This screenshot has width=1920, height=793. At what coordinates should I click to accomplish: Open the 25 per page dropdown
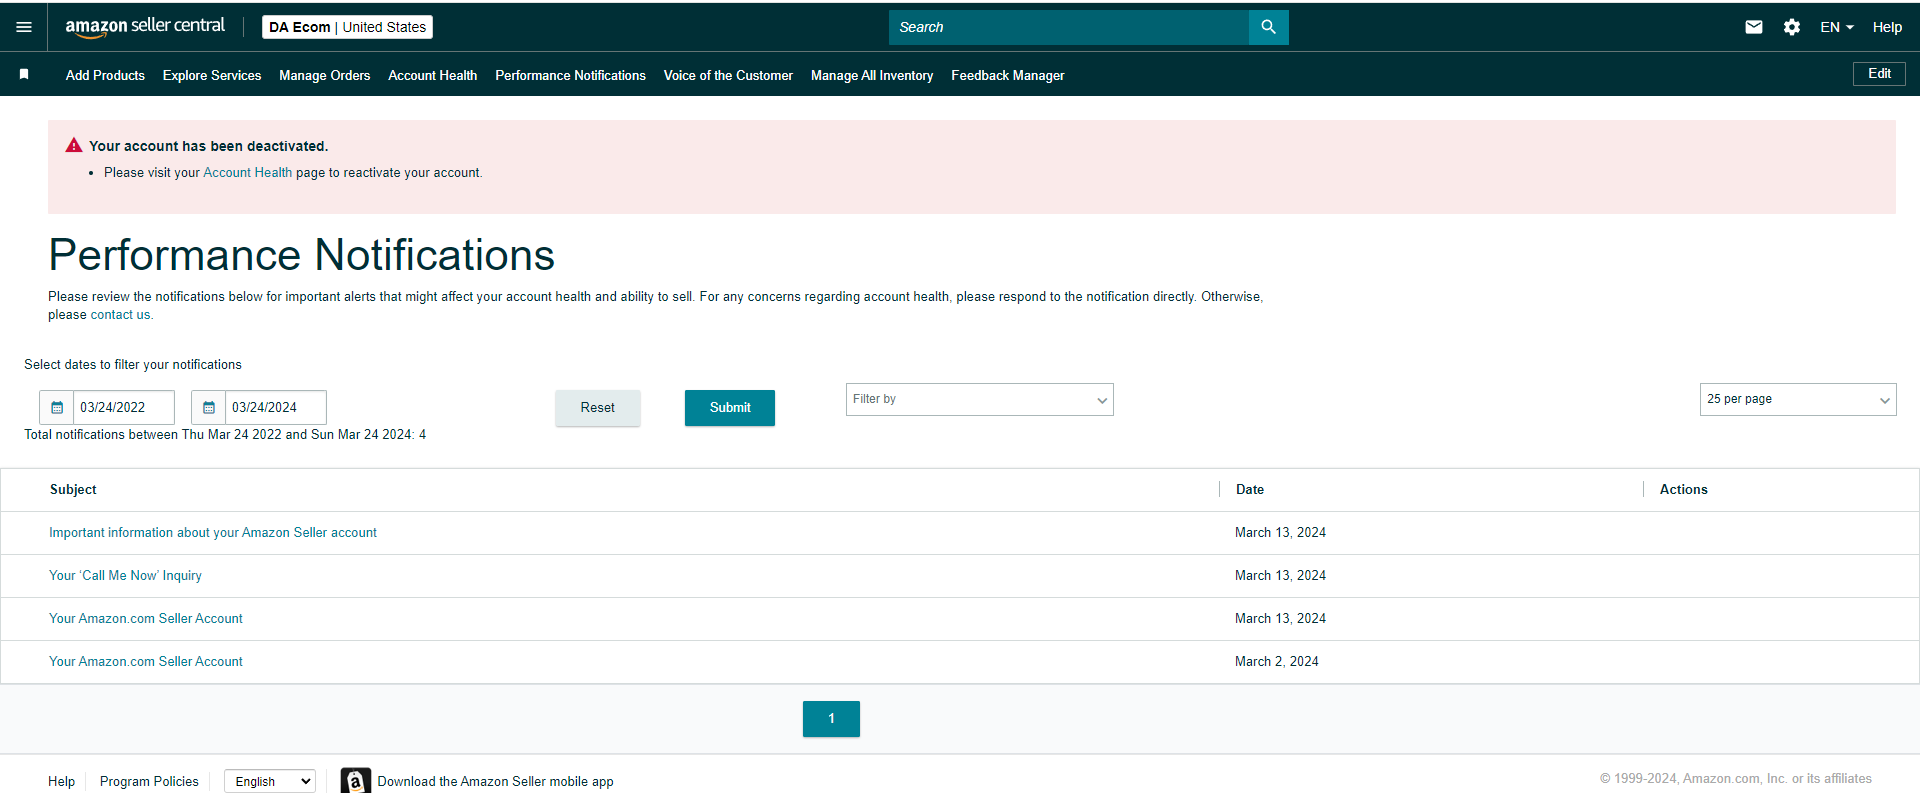click(x=1798, y=399)
